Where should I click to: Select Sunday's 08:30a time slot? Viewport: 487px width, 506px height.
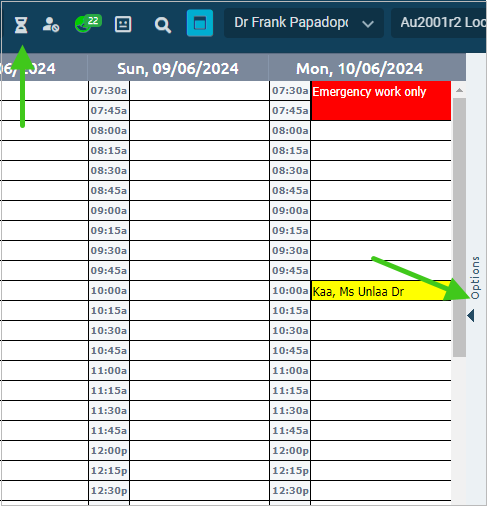(199, 171)
